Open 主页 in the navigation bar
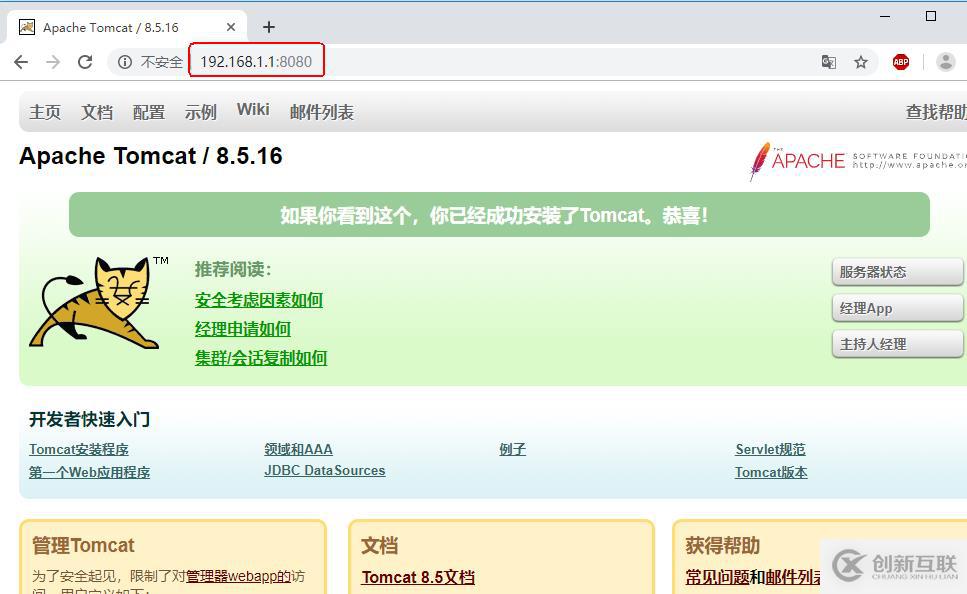The height and width of the screenshot is (594, 967). tap(45, 112)
